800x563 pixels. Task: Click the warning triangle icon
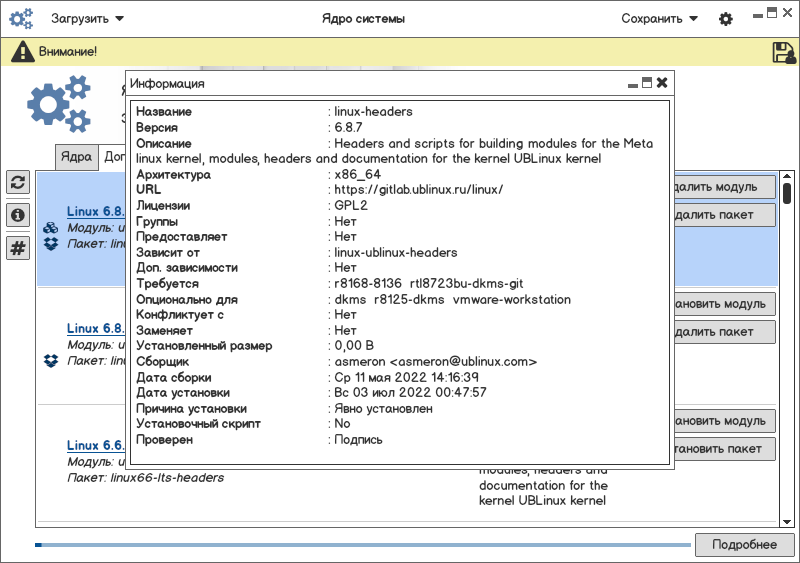tap(23, 52)
